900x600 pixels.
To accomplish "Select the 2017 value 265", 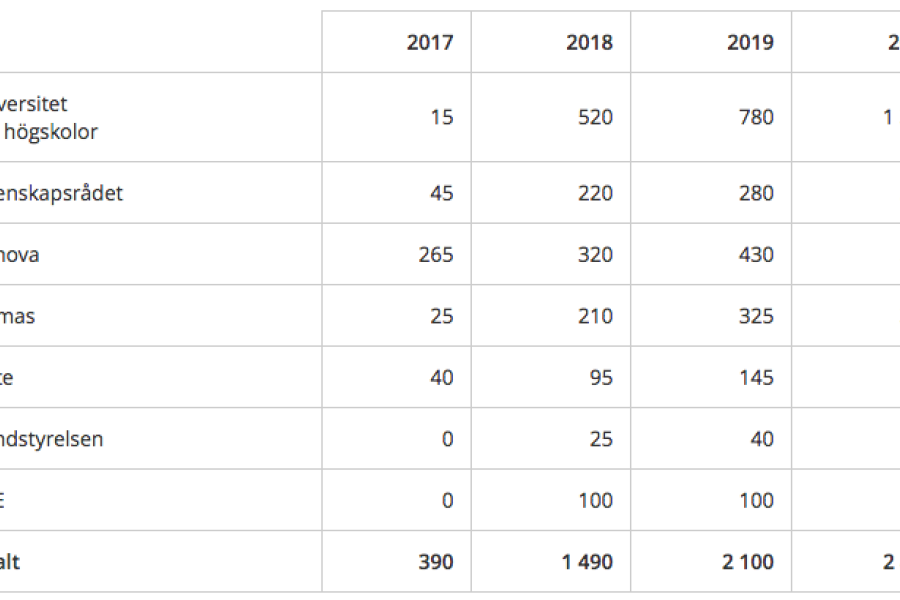I will 436,255.
